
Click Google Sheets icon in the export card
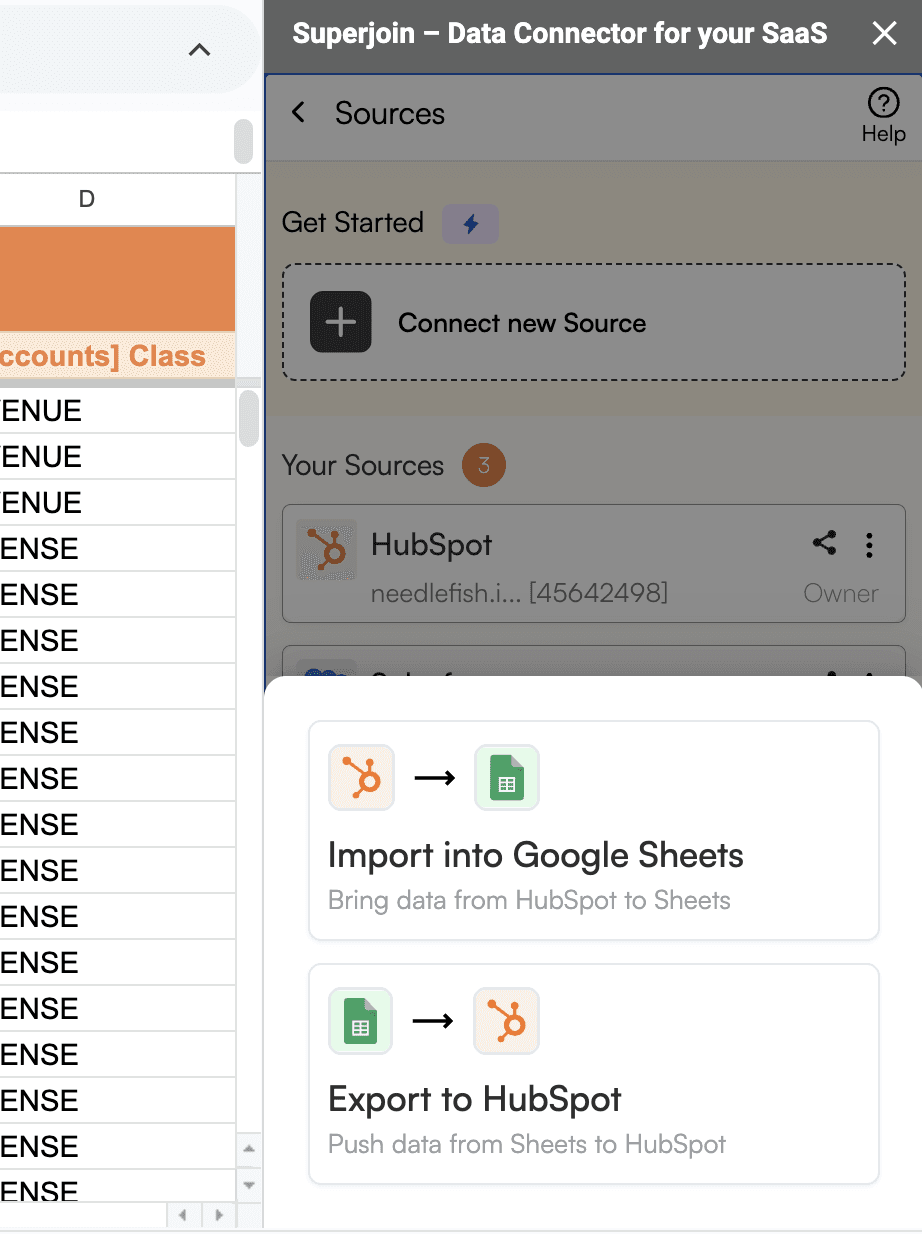pos(361,1021)
